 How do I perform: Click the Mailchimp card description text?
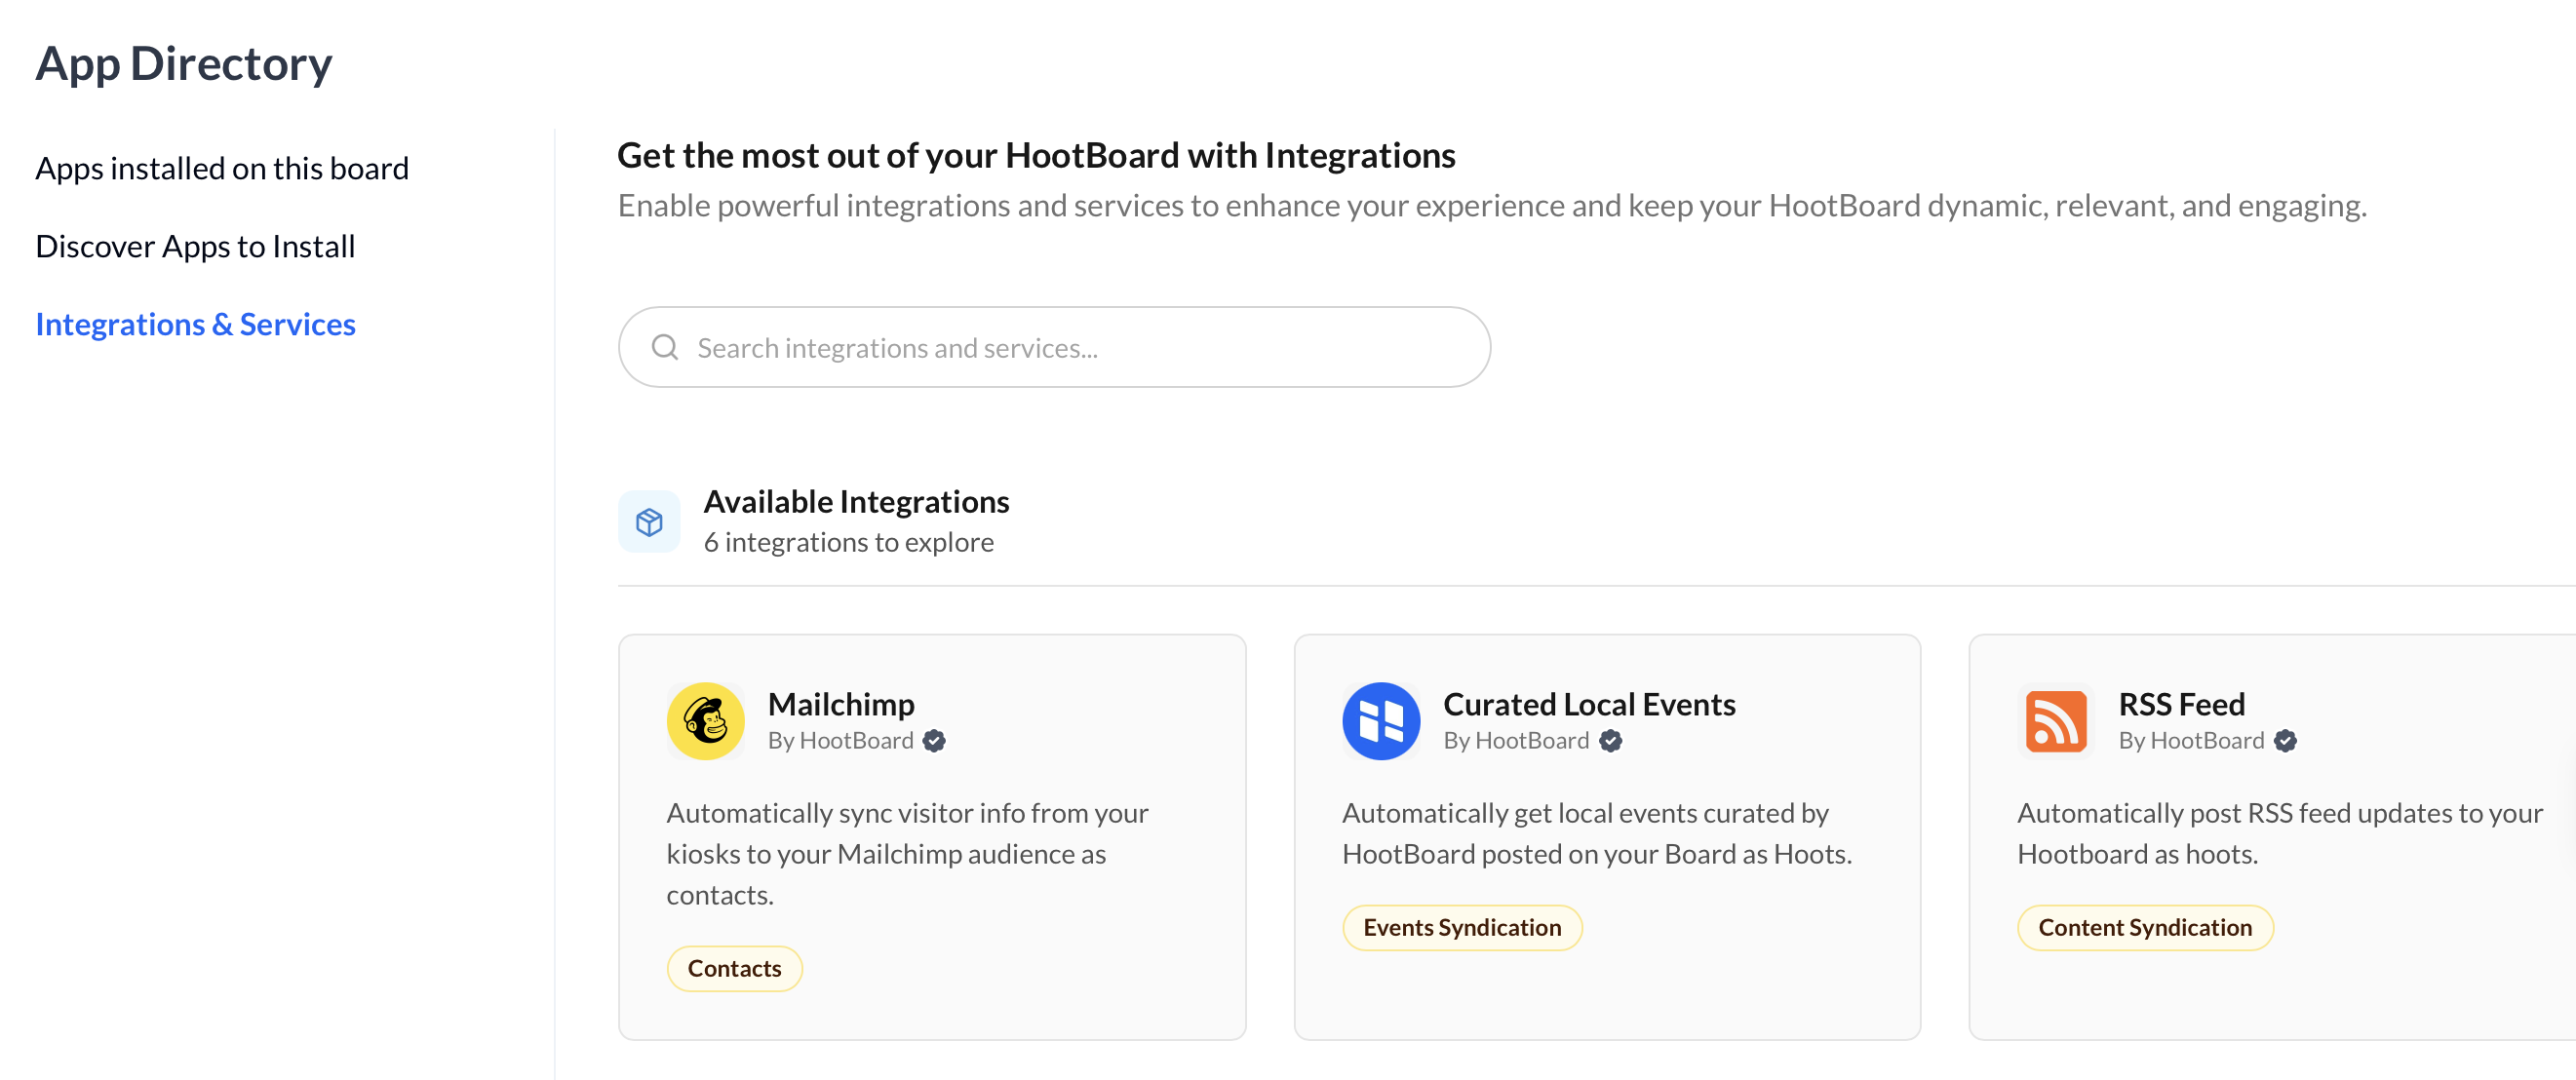point(906,853)
